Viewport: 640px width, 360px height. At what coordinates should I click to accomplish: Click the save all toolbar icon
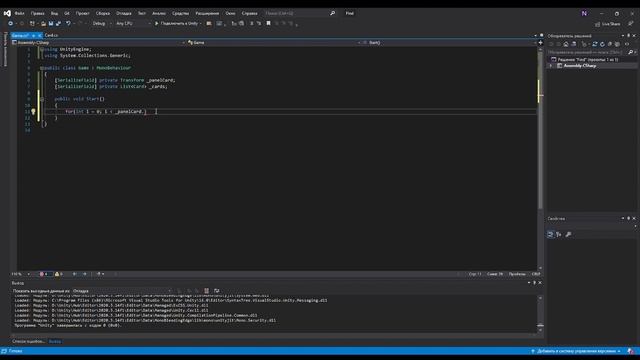point(58,24)
